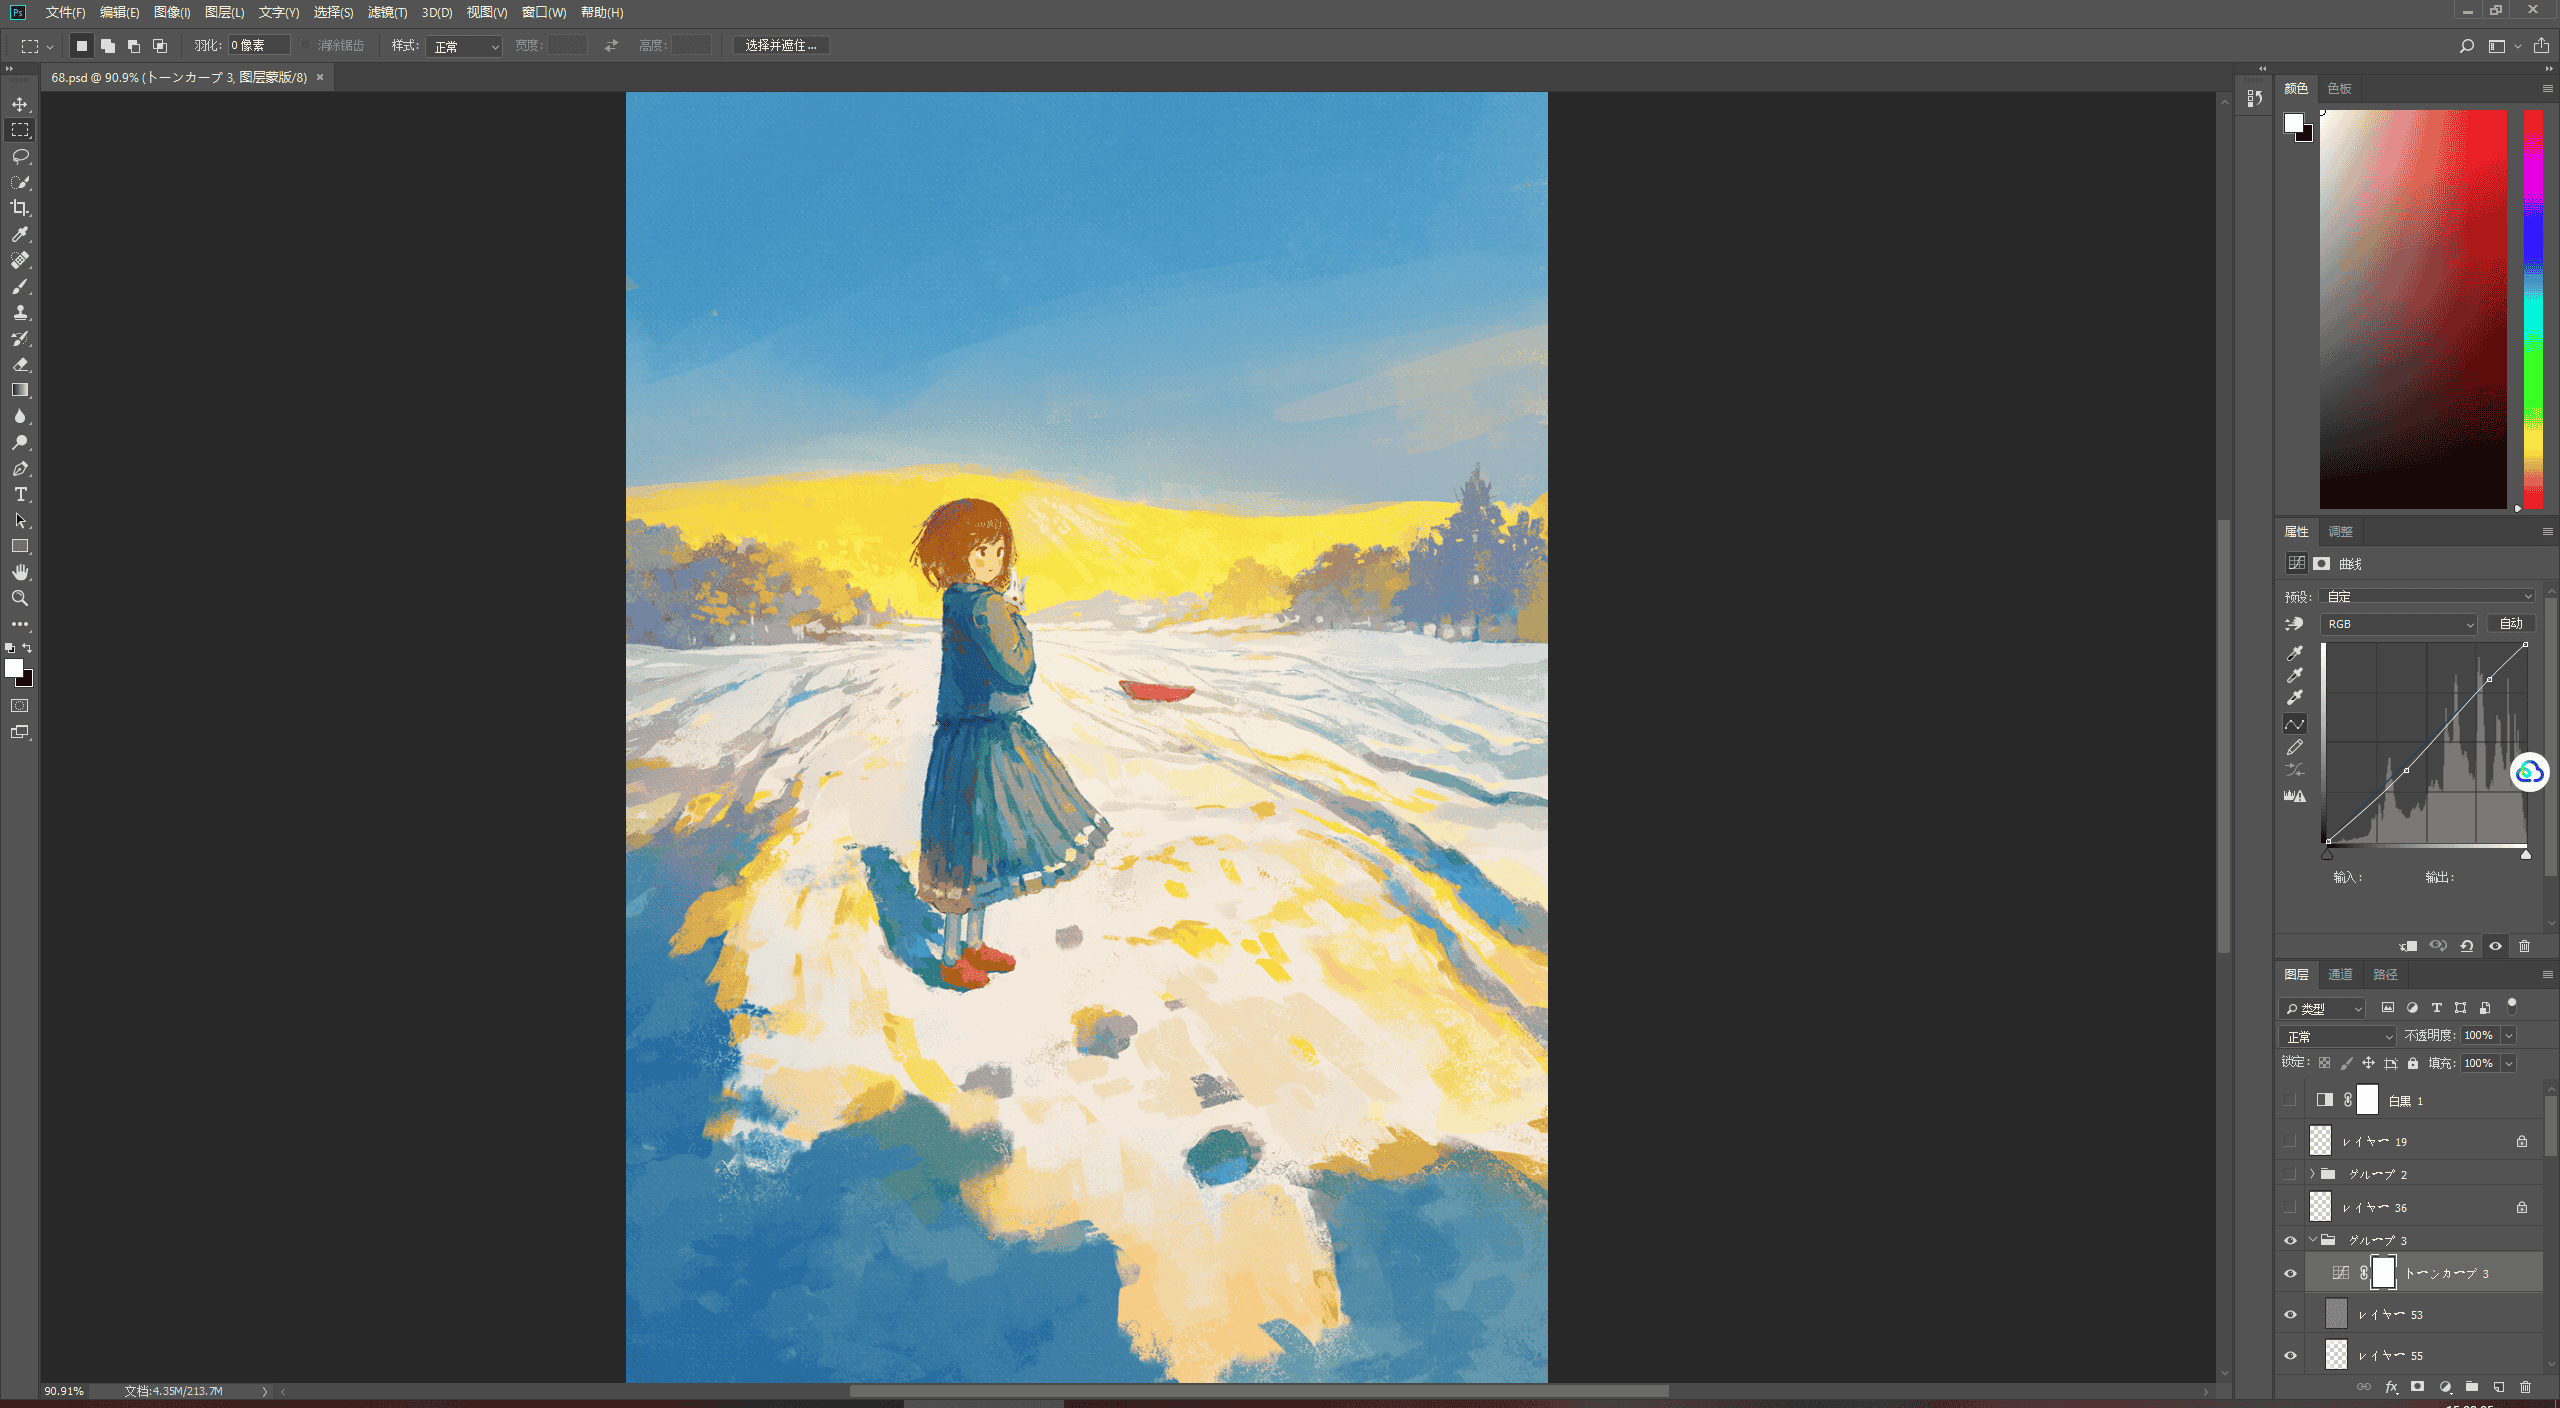Image resolution: width=2560 pixels, height=1408 pixels.
Task: Open the 预设 preset dropdown
Action: click(x=2428, y=596)
